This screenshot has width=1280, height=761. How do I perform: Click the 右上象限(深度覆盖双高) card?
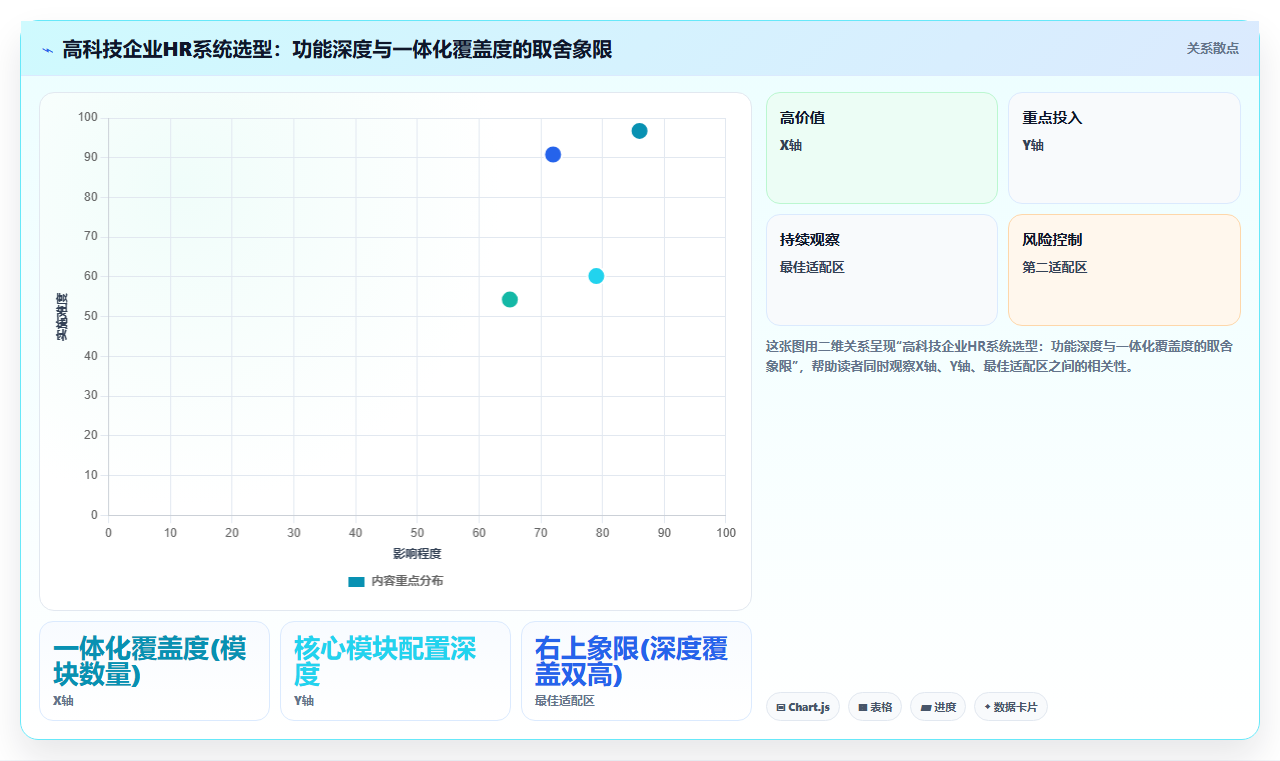coord(636,671)
